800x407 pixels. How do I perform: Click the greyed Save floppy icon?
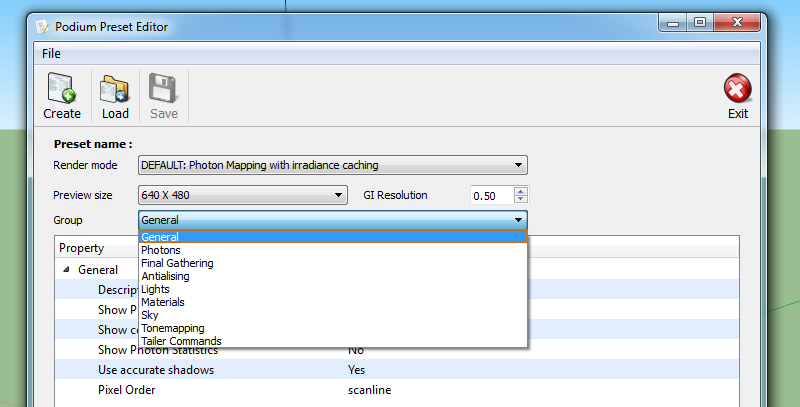163,89
